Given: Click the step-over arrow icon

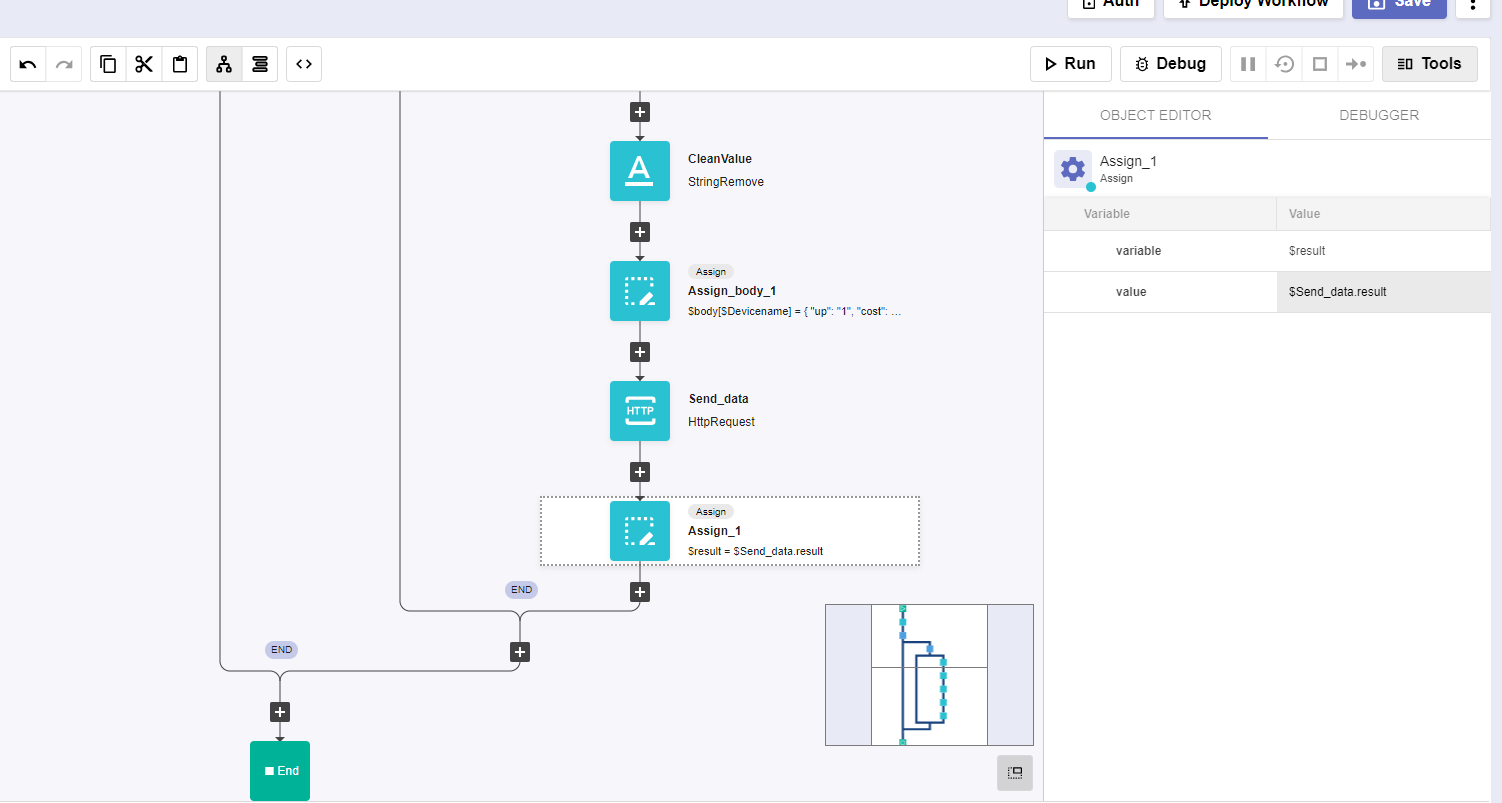Looking at the screenshot, I should pyautogui.click(x=1356, y=64).
